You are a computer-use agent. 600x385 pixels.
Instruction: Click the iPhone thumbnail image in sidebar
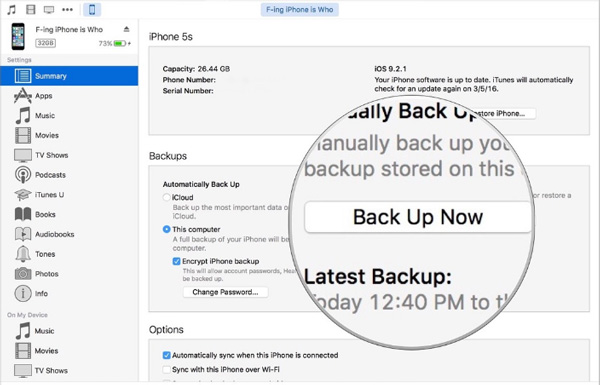18,36
